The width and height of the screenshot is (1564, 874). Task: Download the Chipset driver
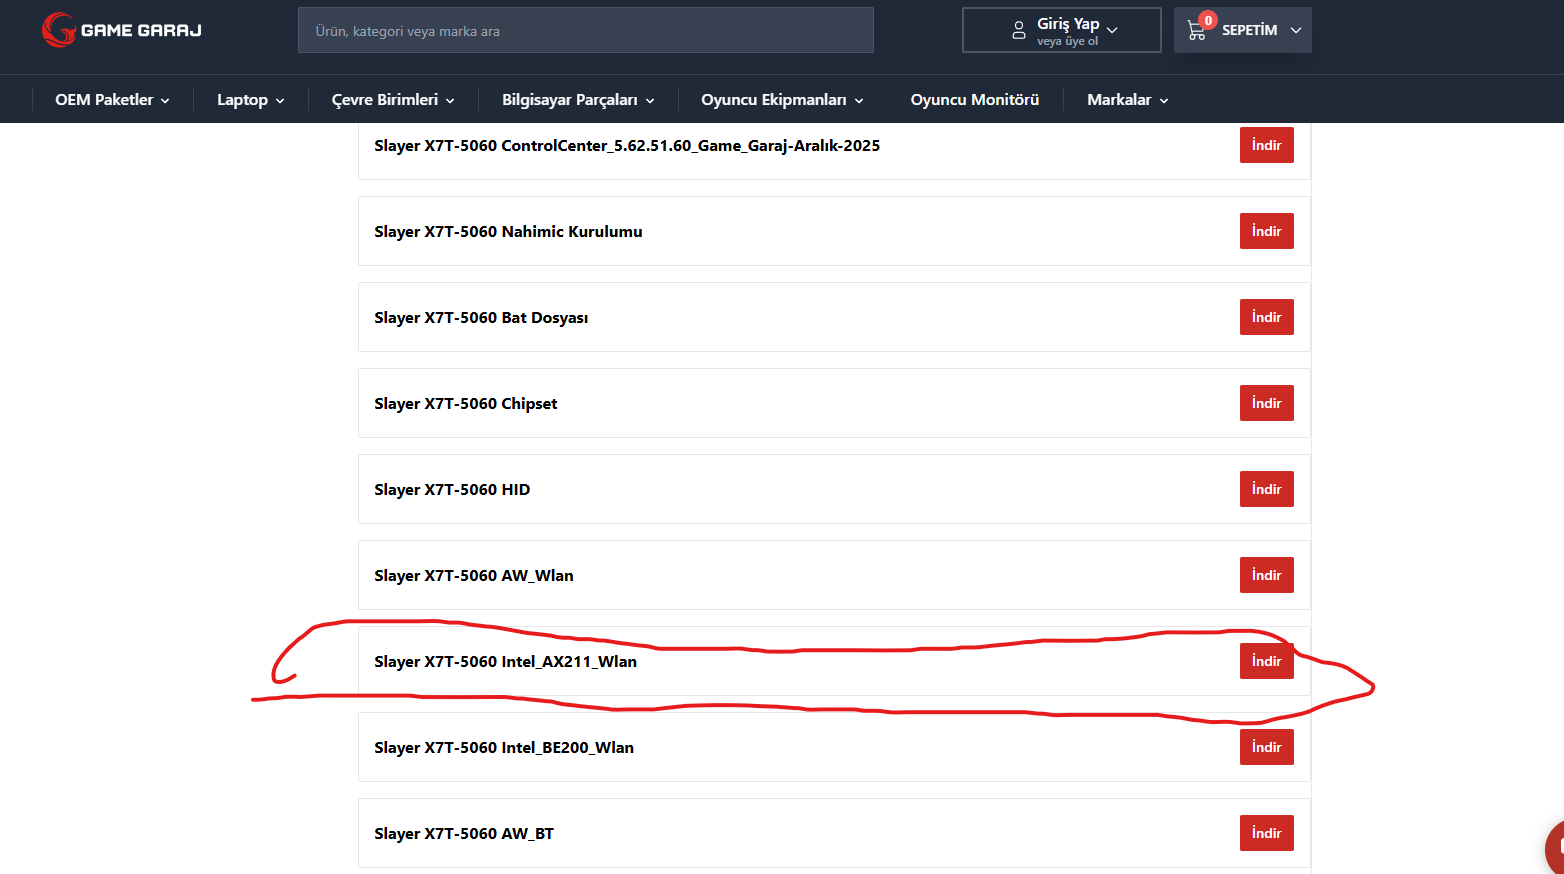coord(1267,403)
